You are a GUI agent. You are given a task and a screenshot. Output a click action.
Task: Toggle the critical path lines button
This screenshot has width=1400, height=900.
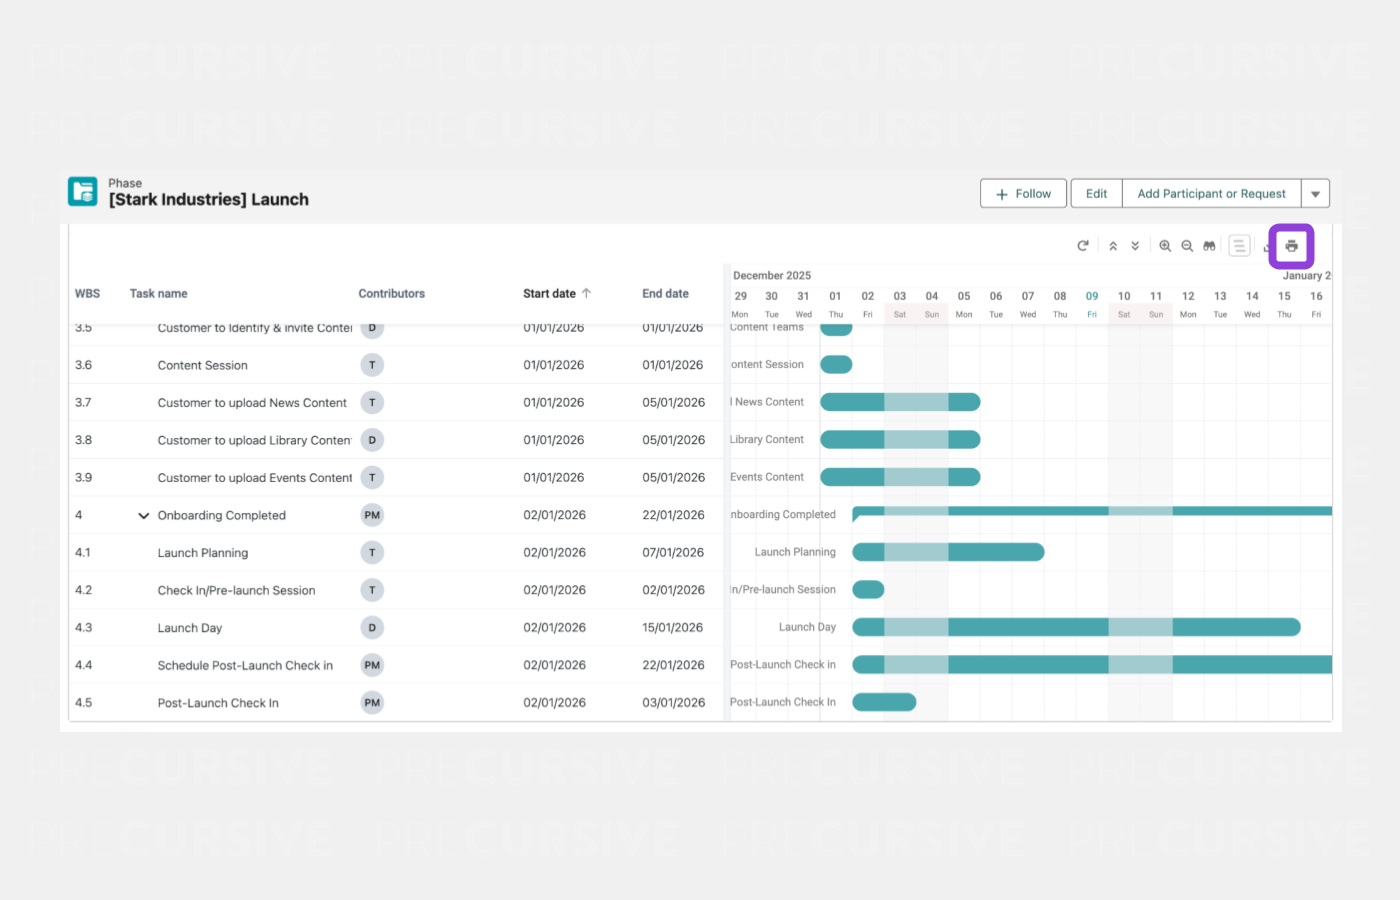1239,246
